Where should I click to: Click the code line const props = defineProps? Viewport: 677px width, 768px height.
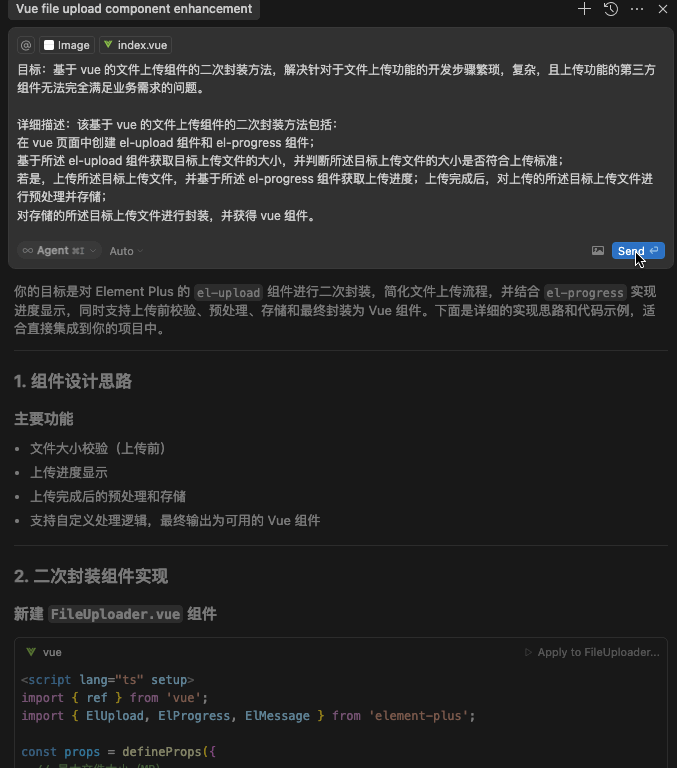coord(119,751)
